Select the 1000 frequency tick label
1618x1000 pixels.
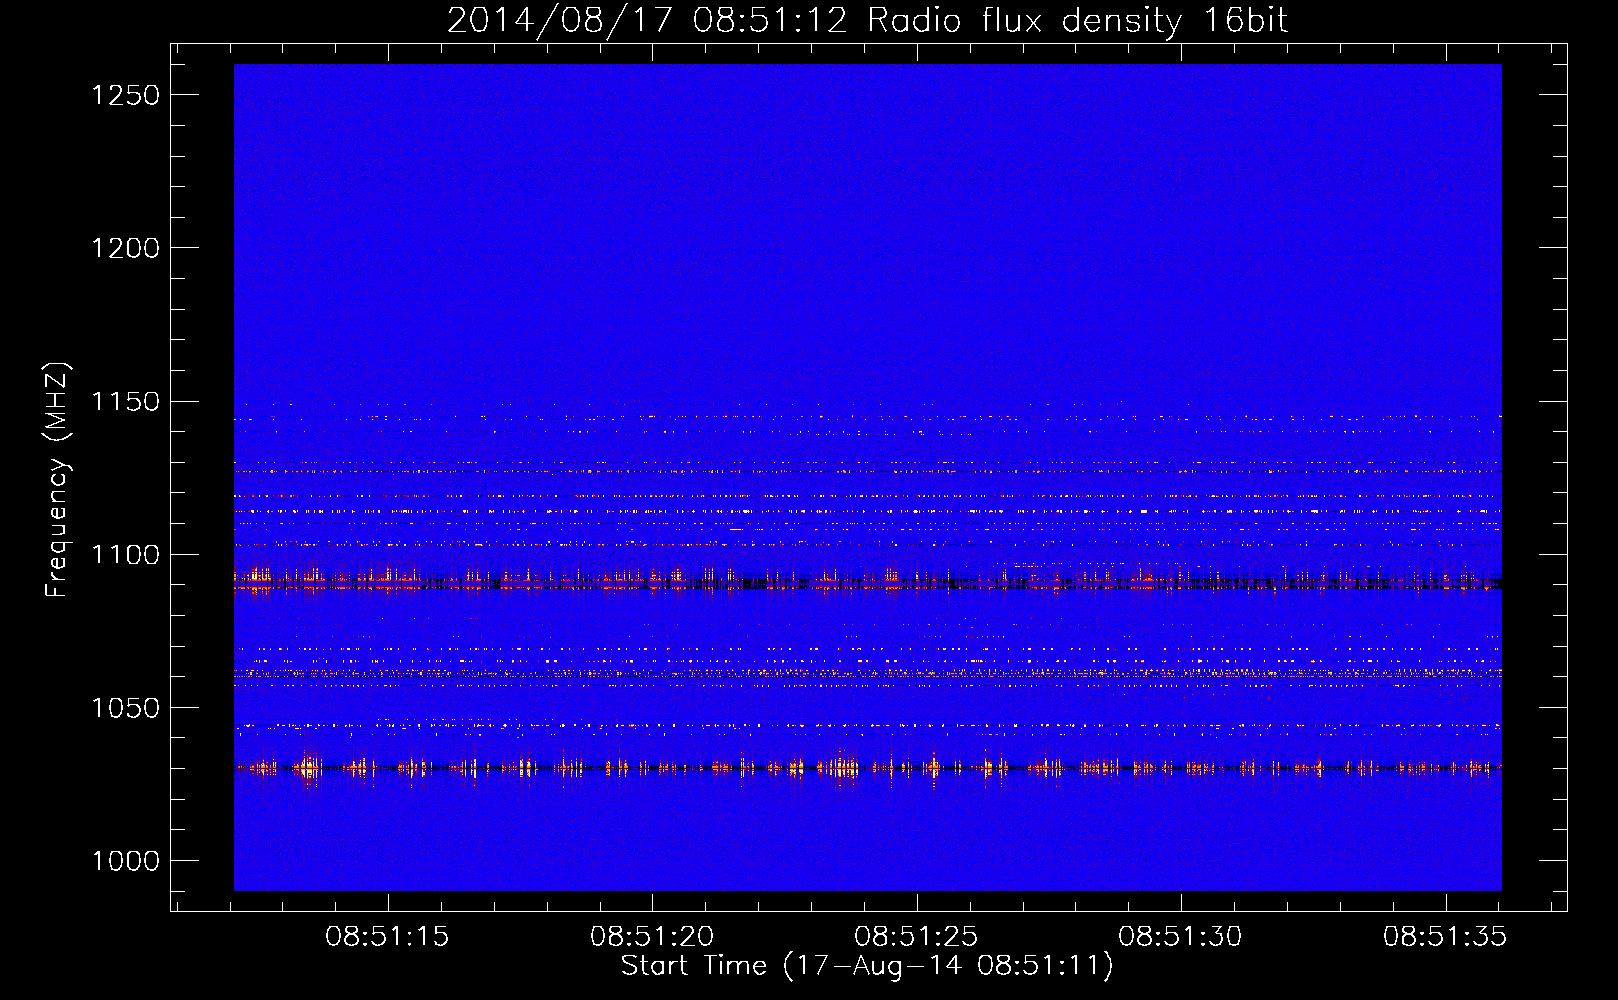(125, 861)
